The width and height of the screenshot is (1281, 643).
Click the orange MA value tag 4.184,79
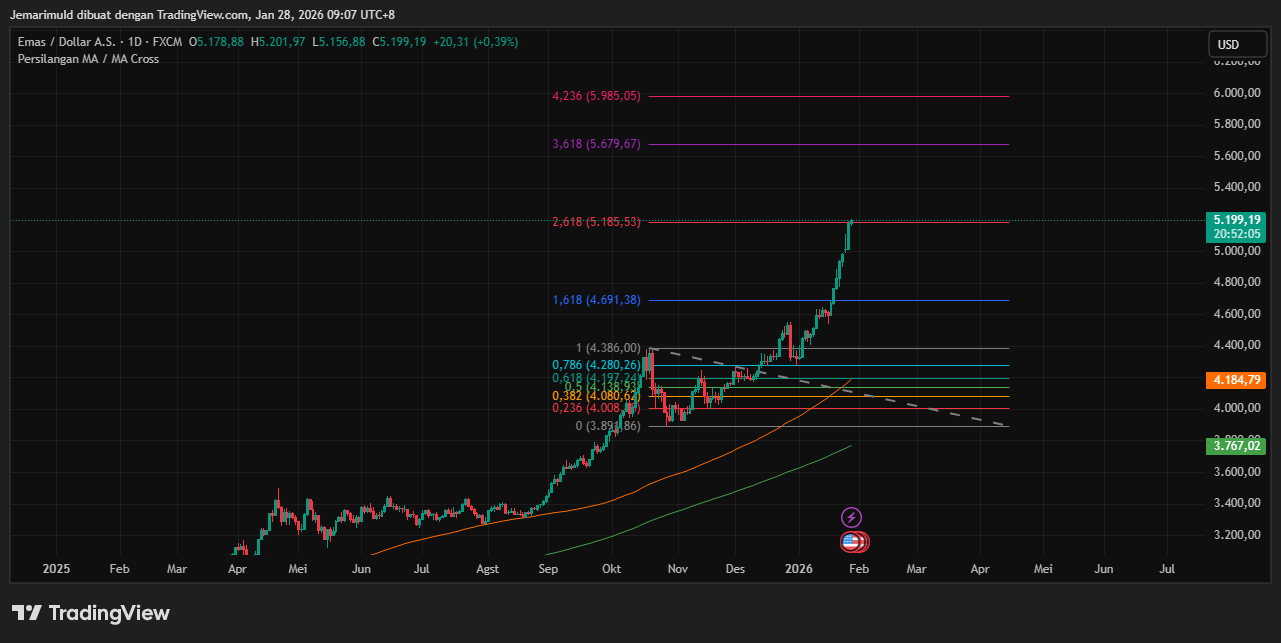click(x=1238, y=380)
